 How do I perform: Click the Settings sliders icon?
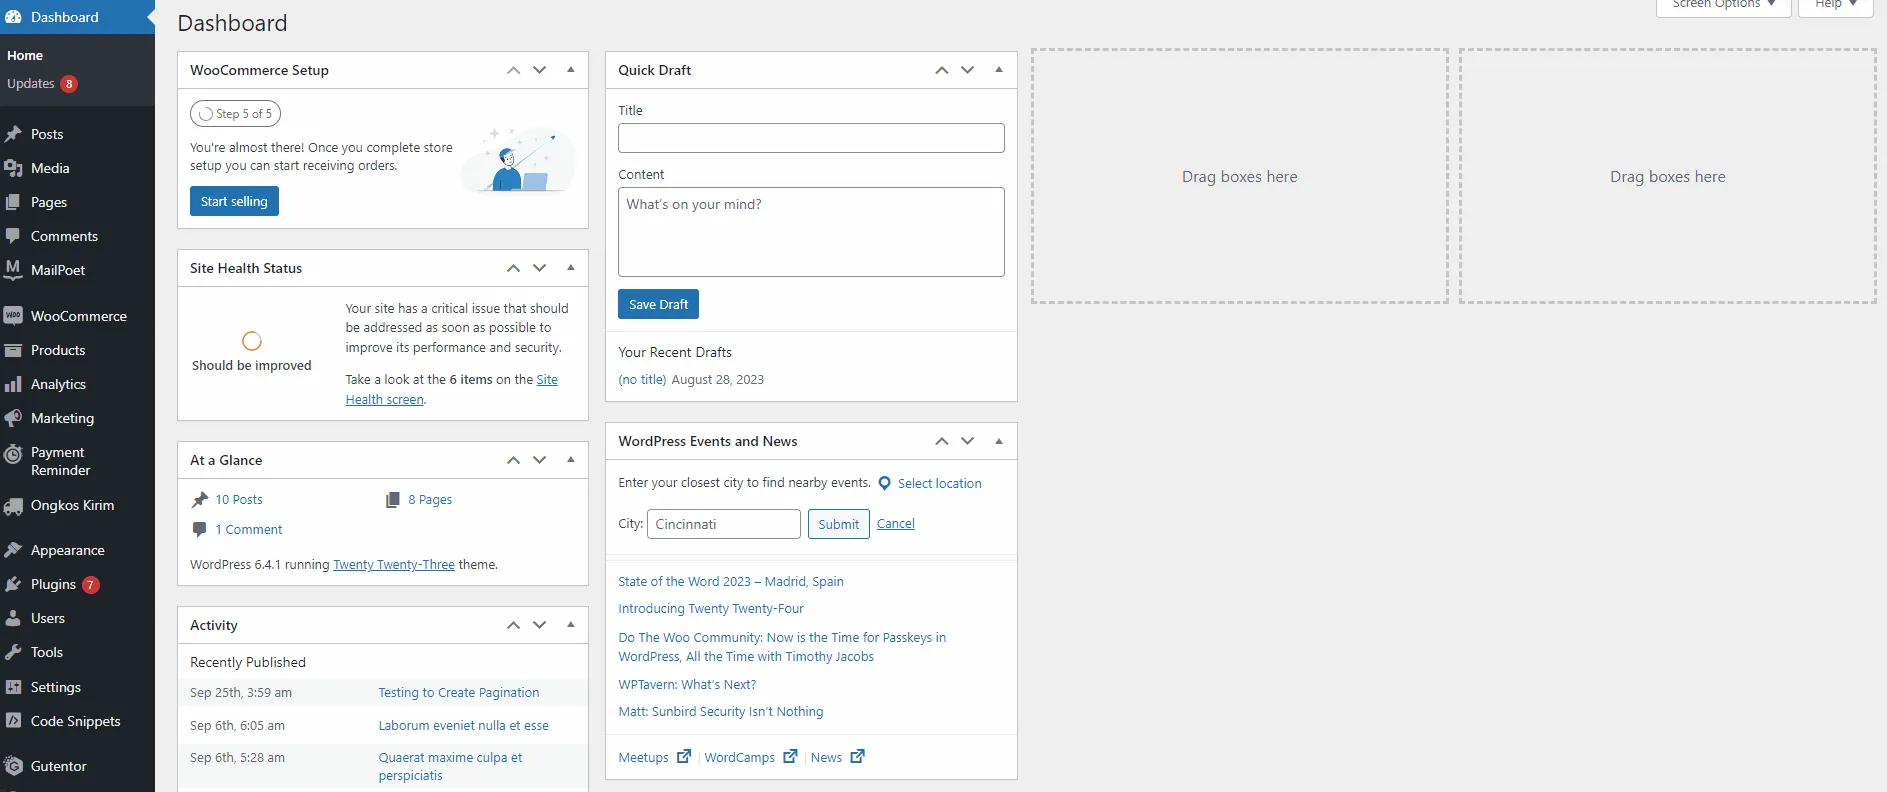pyautogui.click(x=13, y=687)
